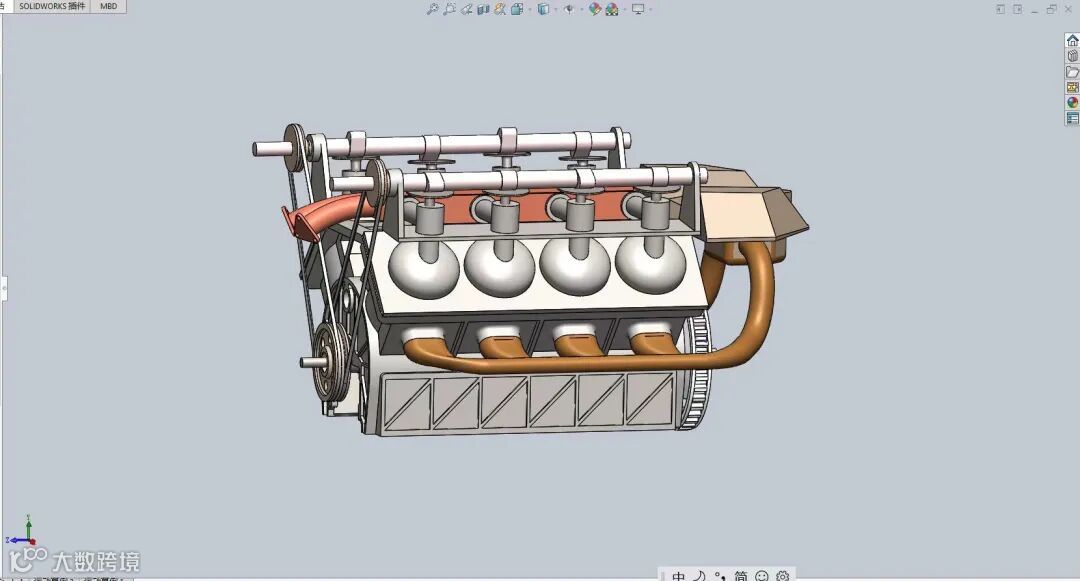Select the Zoom to Area tool

pyautogui.click(x=449, y=9)
